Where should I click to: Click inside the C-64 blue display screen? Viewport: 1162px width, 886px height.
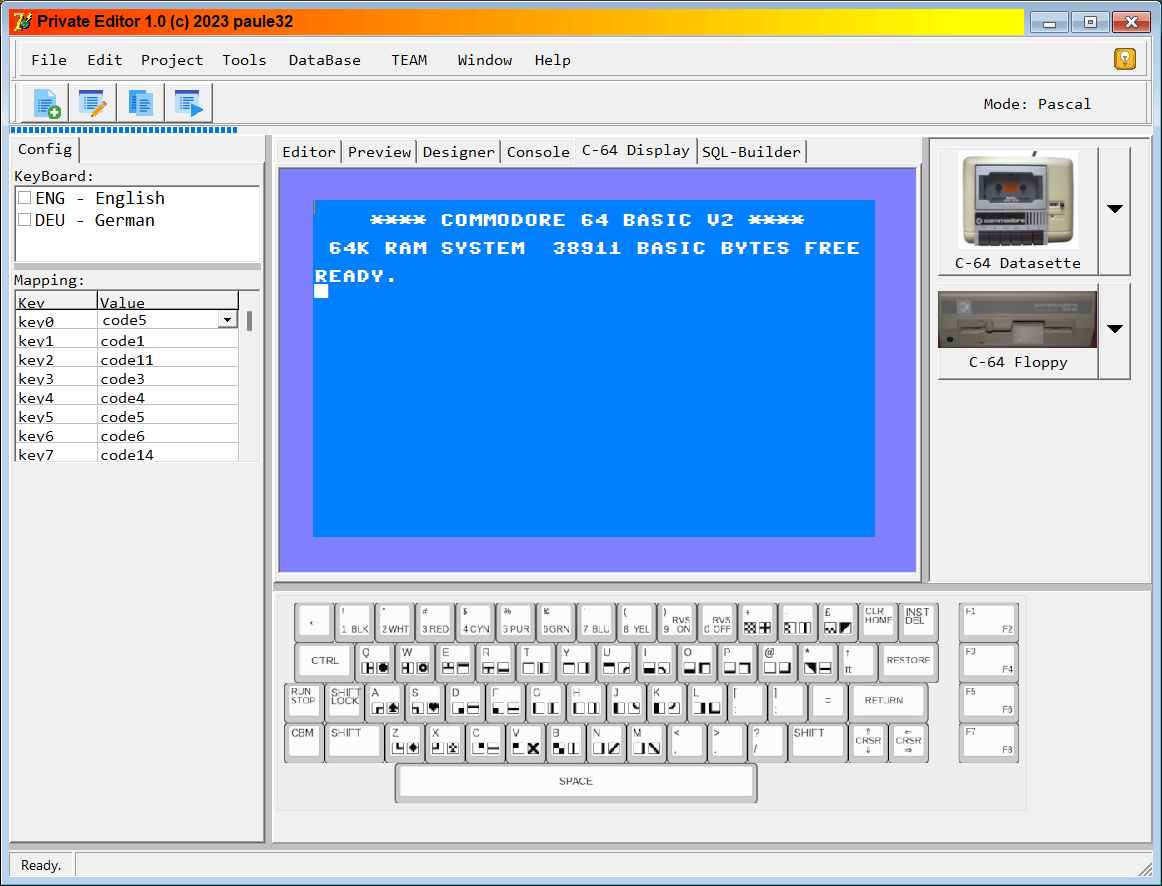[x=594, y=368]
